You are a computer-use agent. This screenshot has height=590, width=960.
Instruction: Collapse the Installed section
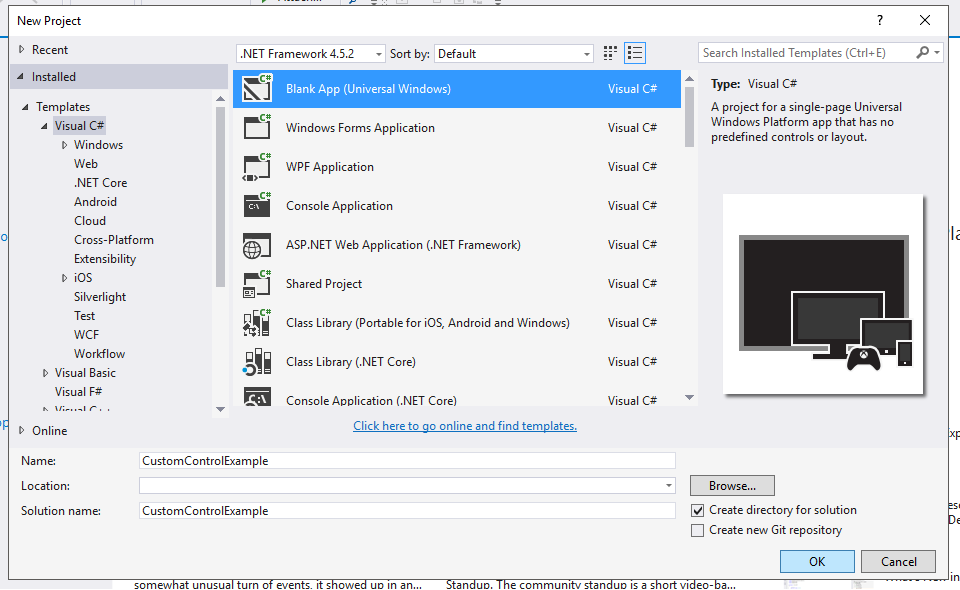[20, 77]
